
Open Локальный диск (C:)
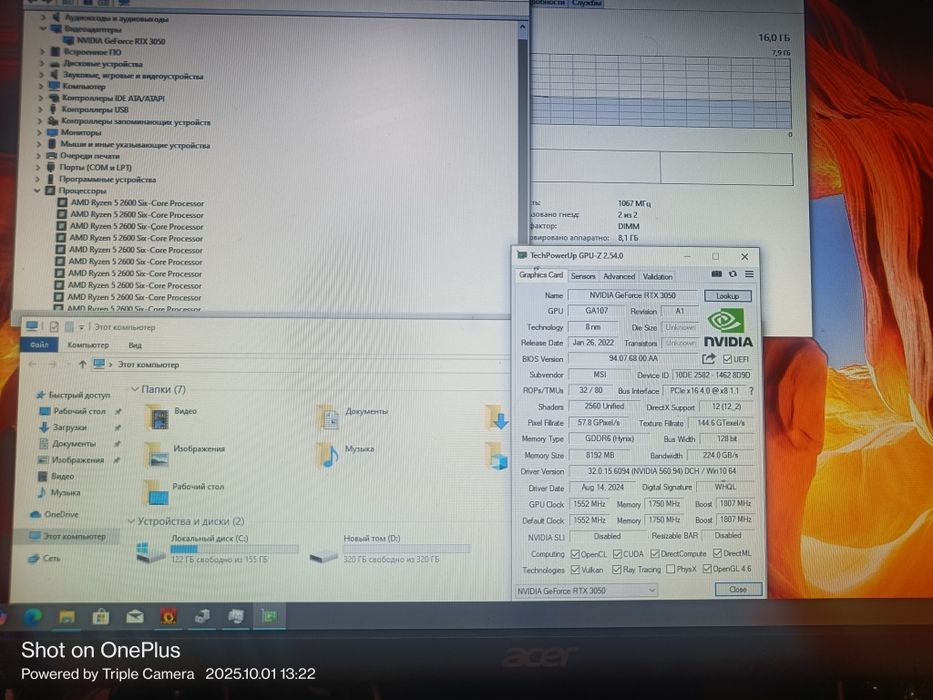[217, 548]
